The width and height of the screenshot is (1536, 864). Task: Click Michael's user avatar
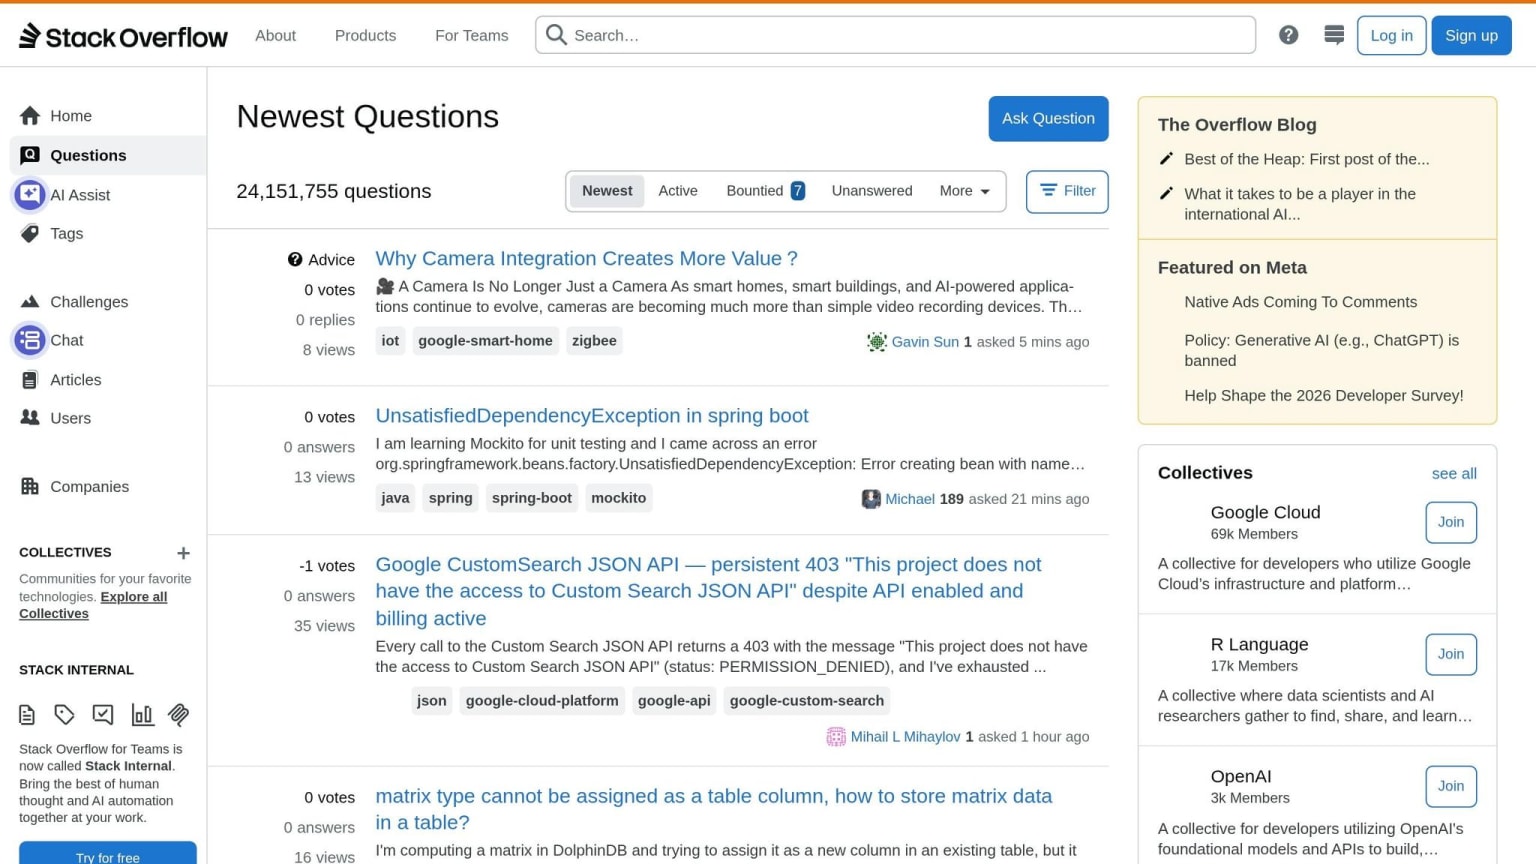pyautogui.click(x=871, y=499)
